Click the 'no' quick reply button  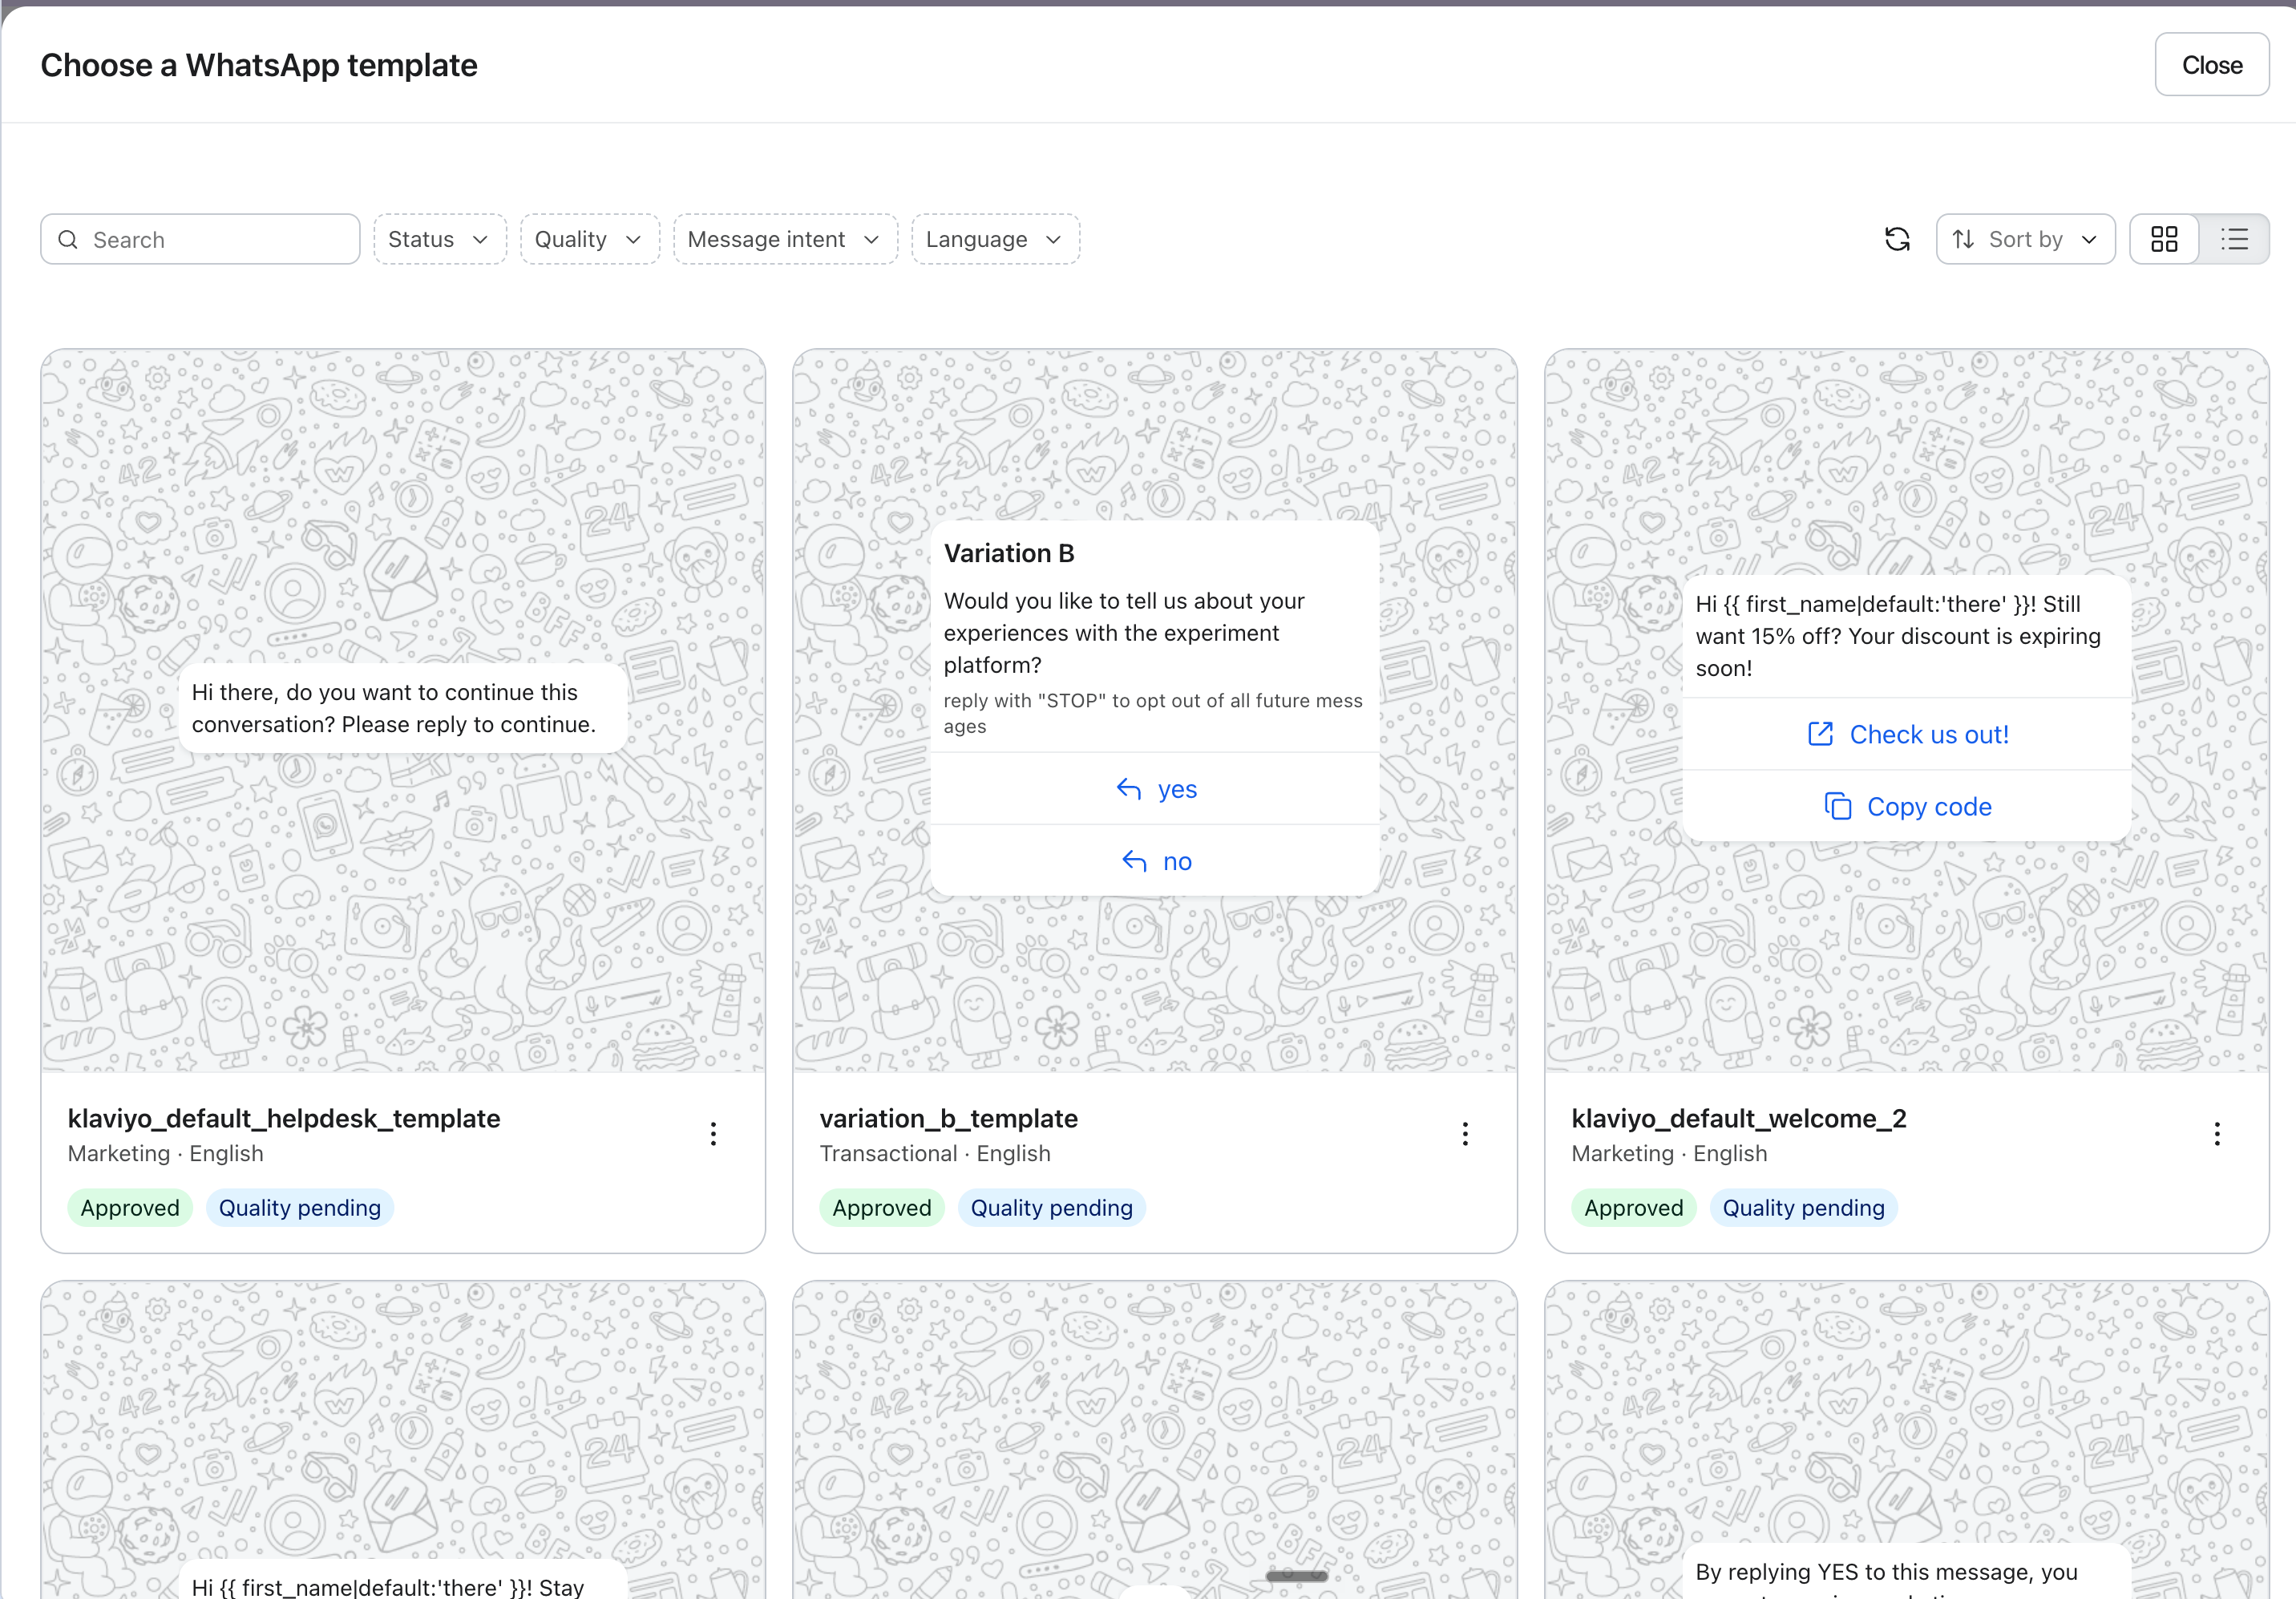click(1155, 861)
